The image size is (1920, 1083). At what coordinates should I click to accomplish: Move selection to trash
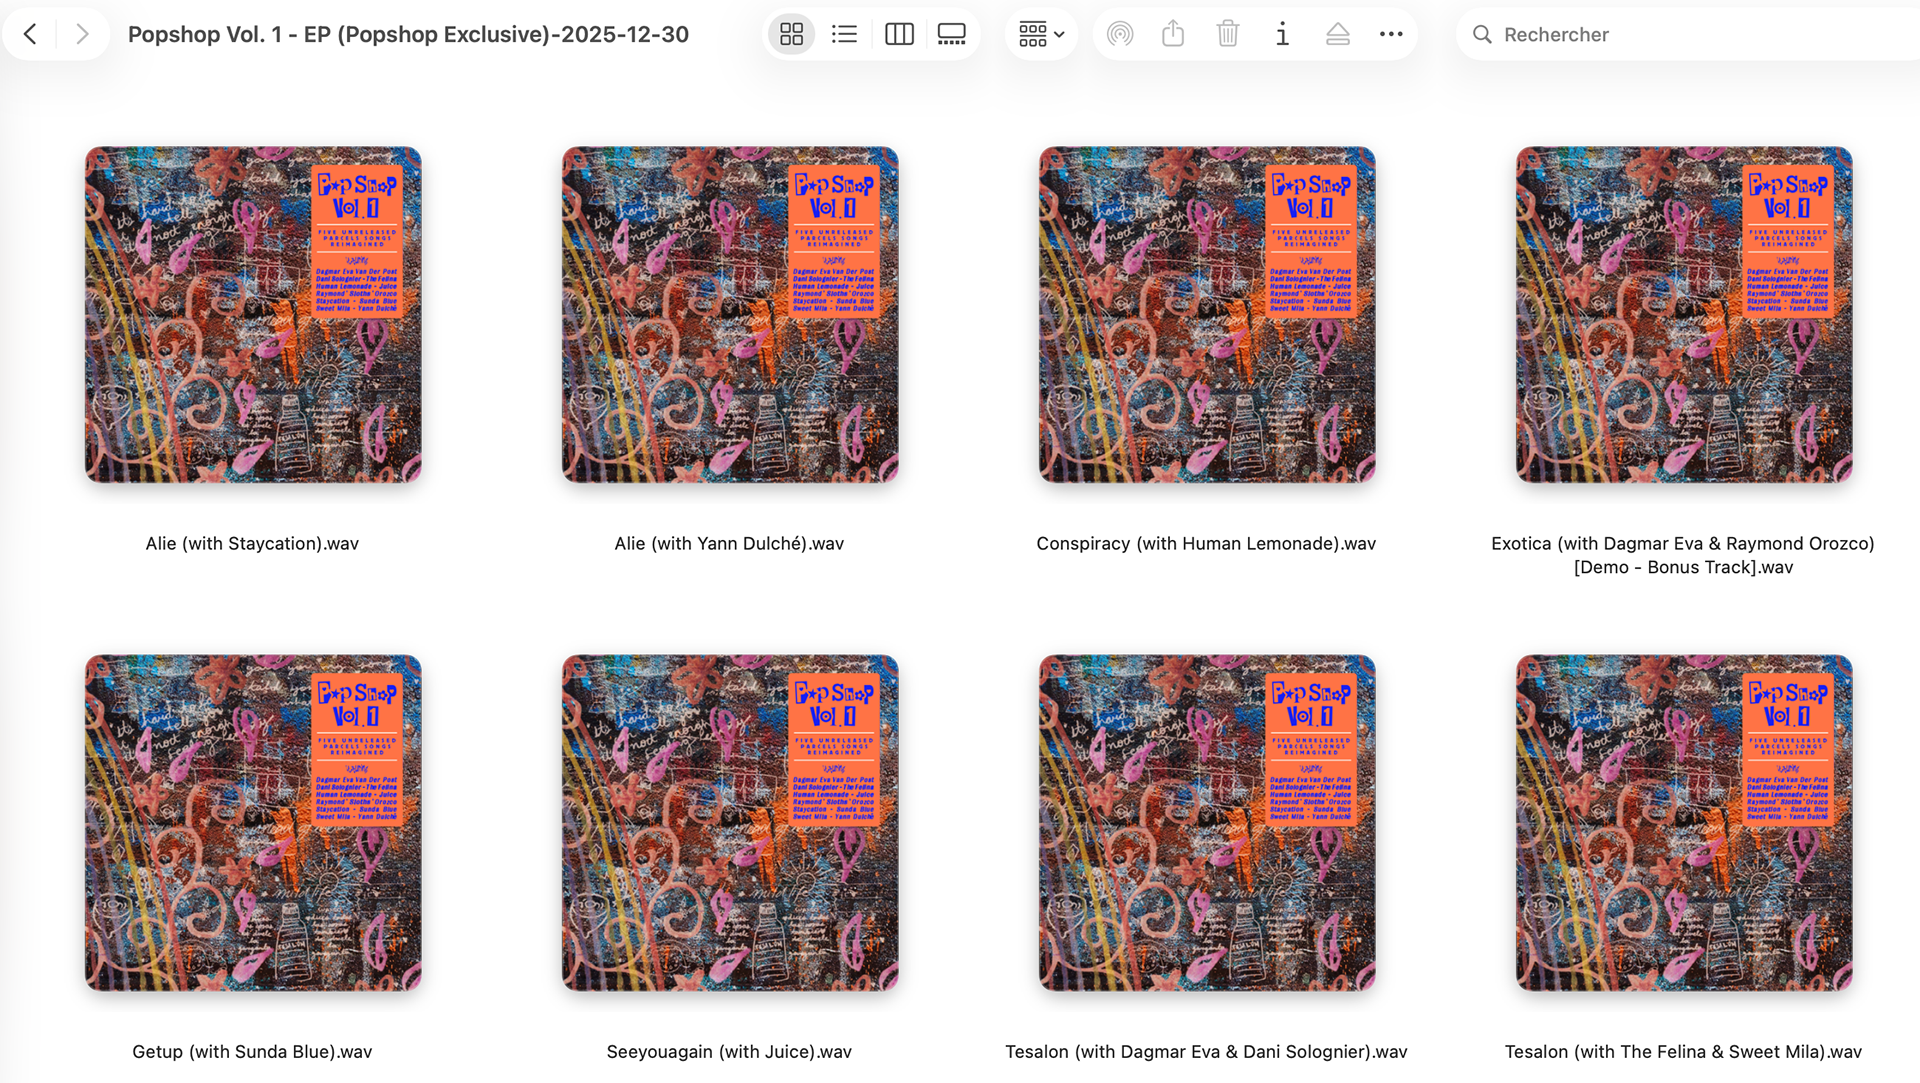(x=1228, y=34)
